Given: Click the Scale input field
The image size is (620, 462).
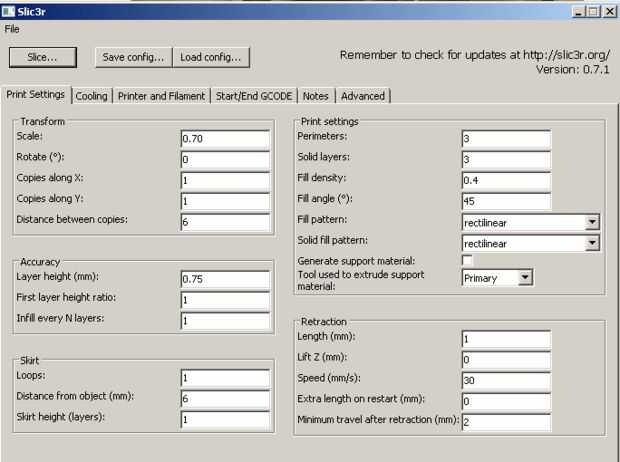Looking at the screenshot, I should point(225,139).
